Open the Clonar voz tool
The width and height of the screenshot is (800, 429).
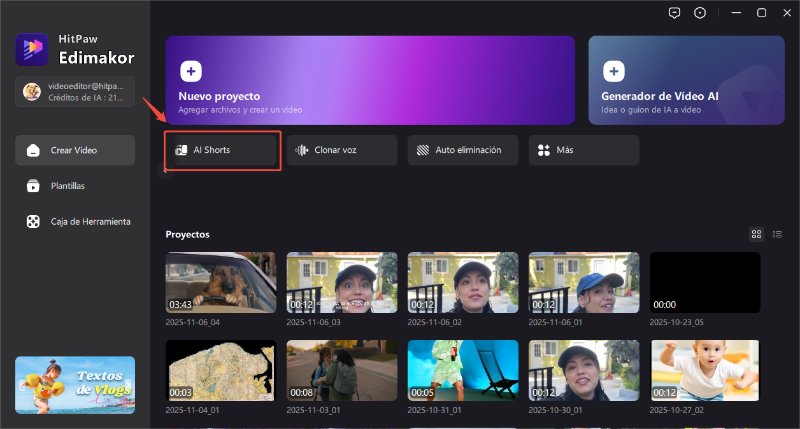coord(342,150)
